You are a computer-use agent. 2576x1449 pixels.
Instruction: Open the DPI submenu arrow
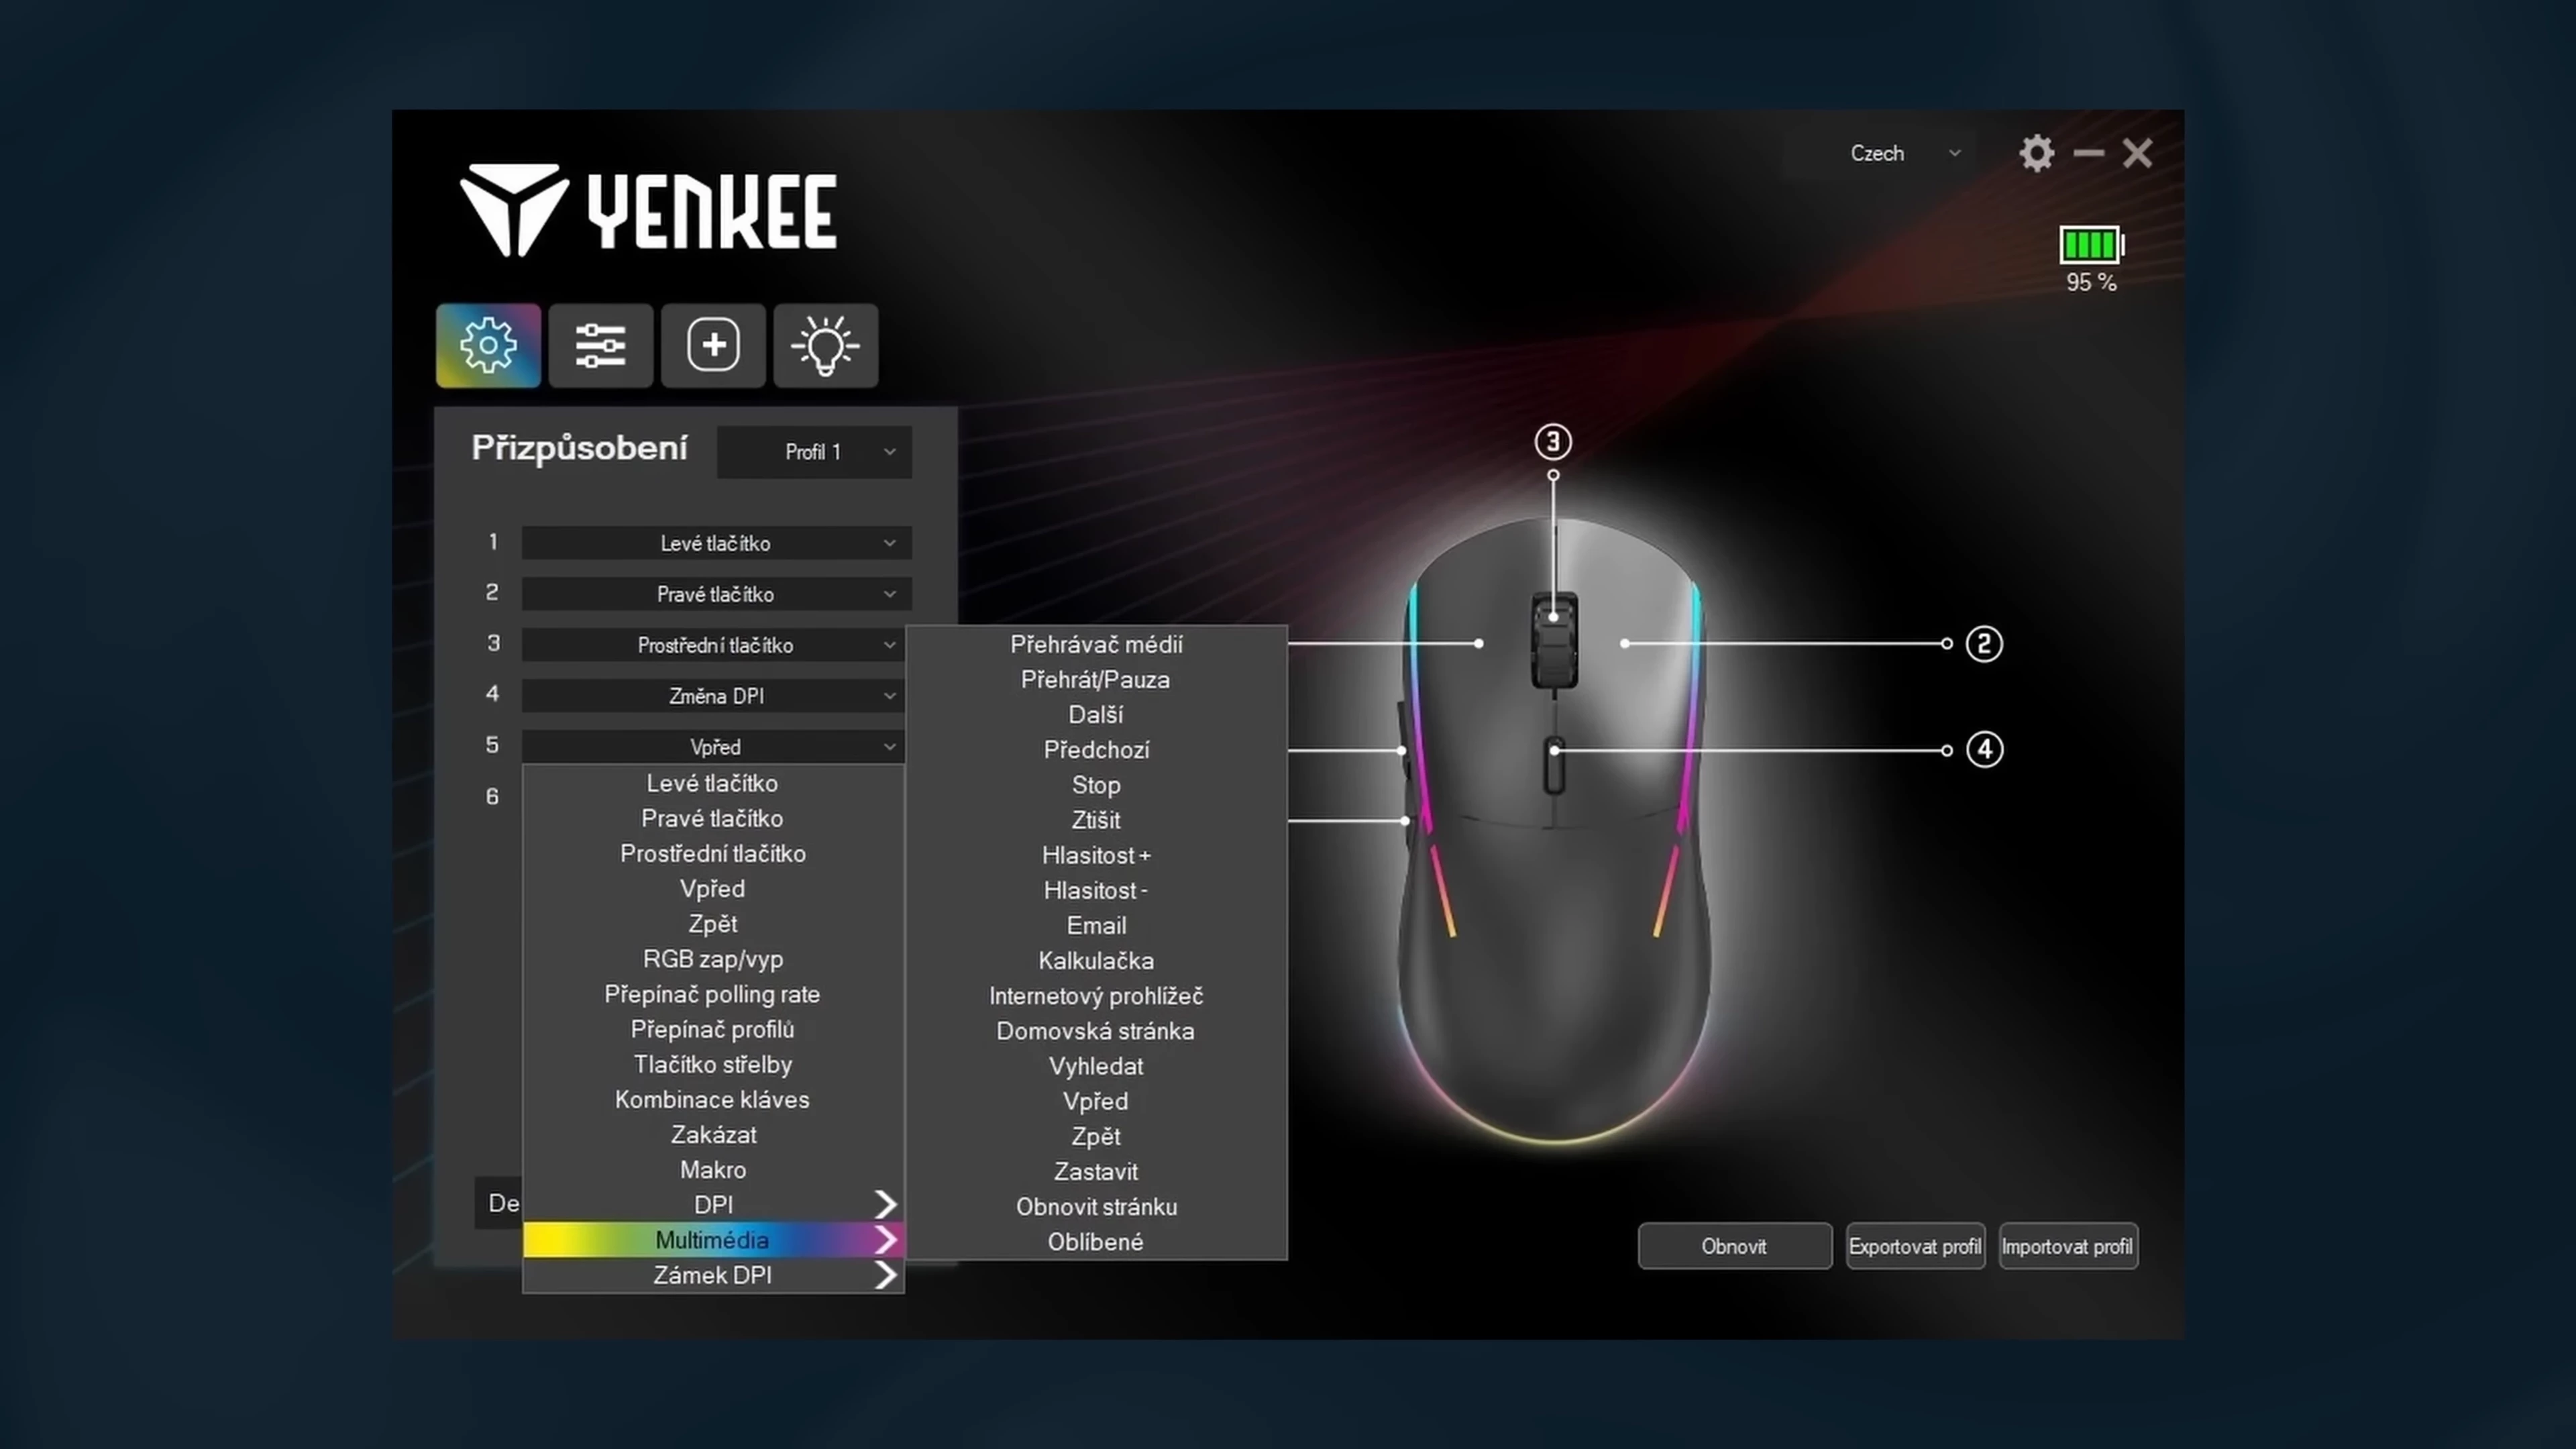[x=884, y=1204]
